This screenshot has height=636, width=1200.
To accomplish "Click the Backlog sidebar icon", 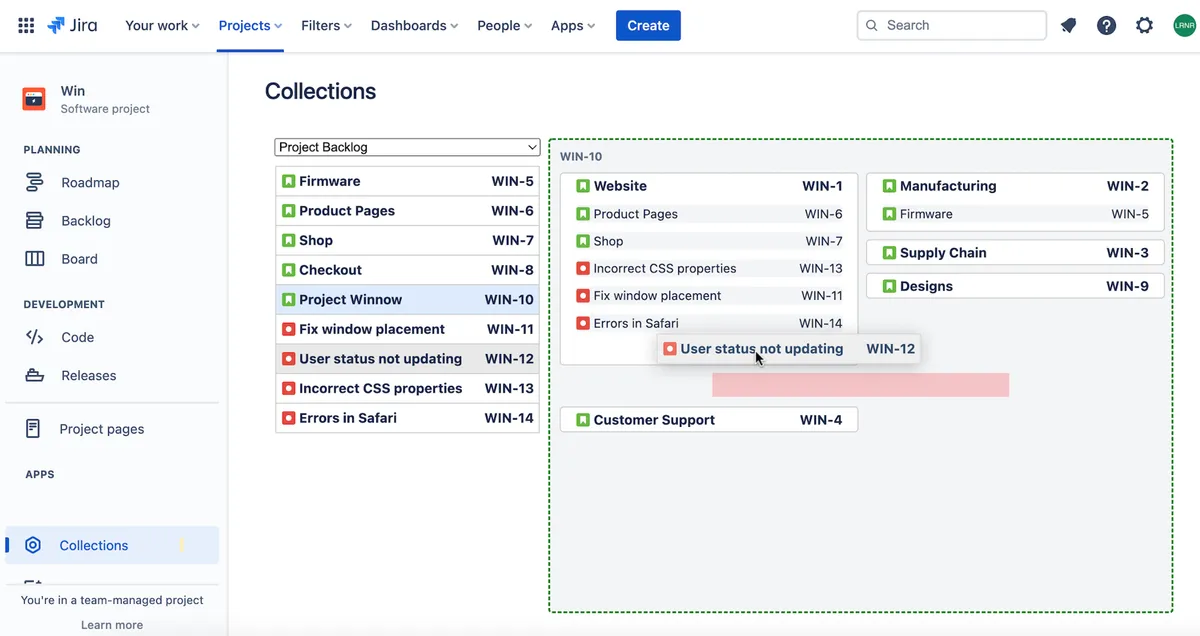I will click(x=34, y=220).
